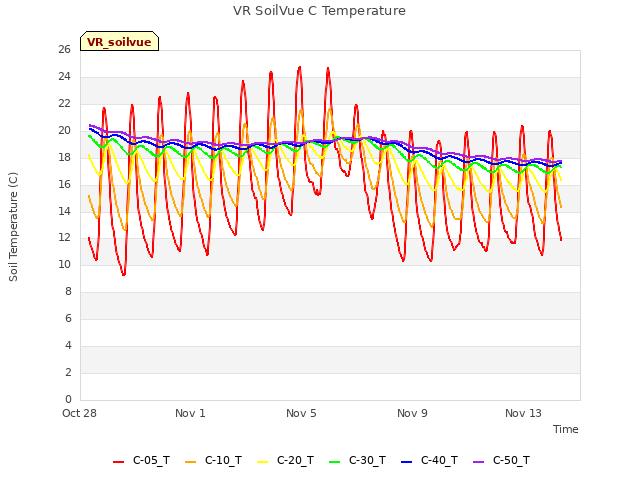Click the Soil Temperature (C) axis title
Viewport: 640px width, 480px height.
pyautogui.click(x=13, y=227)
